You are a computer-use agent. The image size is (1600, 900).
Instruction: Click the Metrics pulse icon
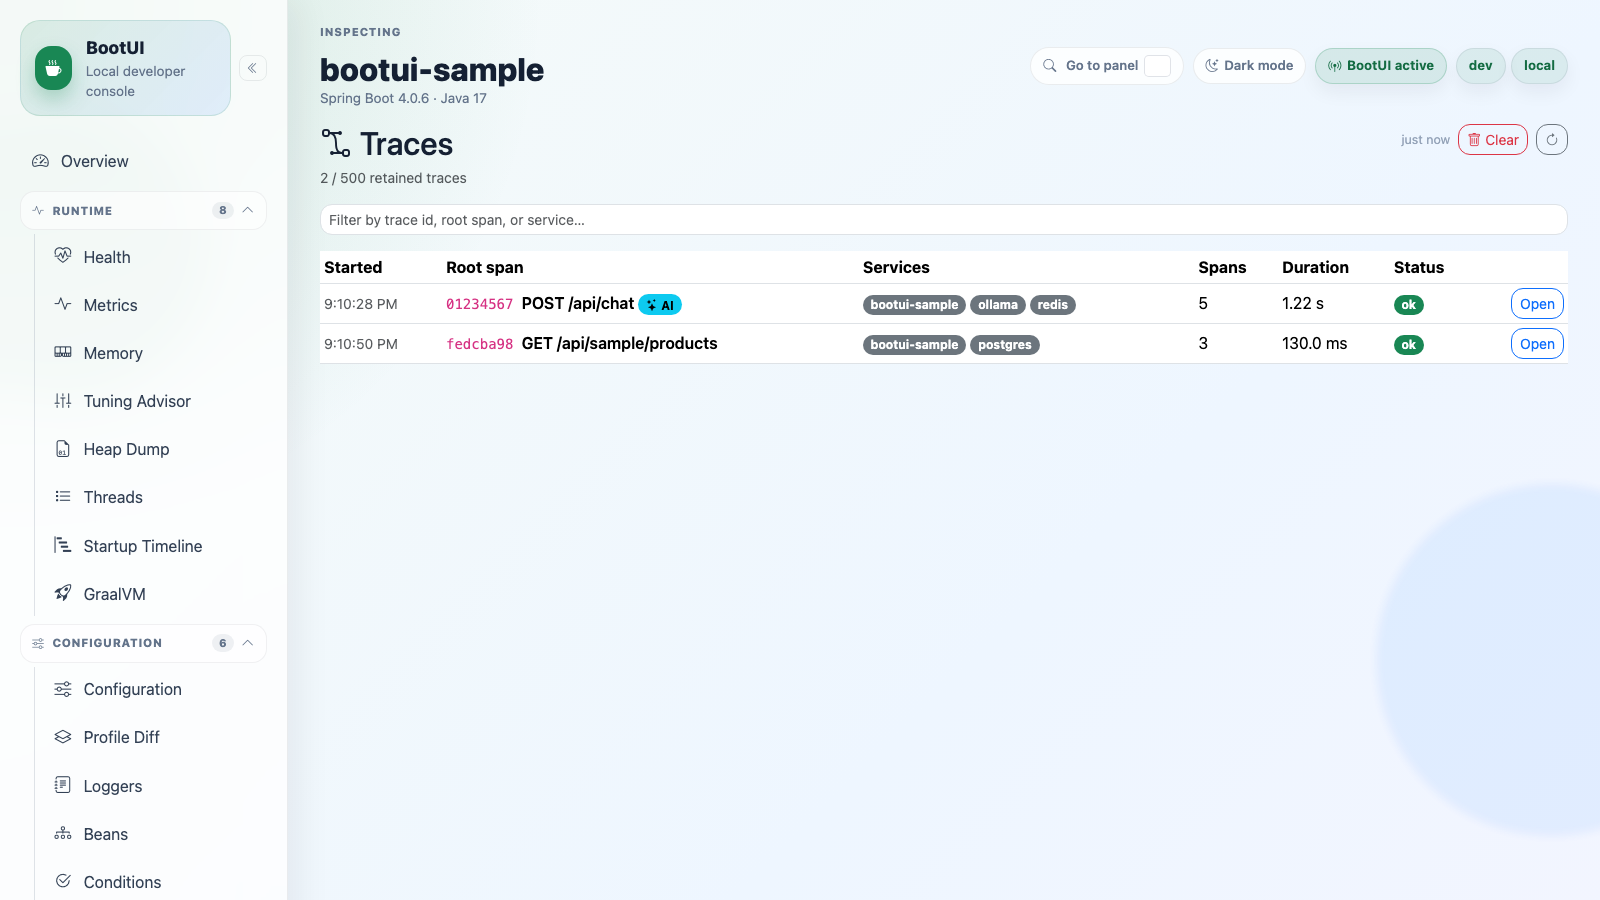(x=63, y=304)
